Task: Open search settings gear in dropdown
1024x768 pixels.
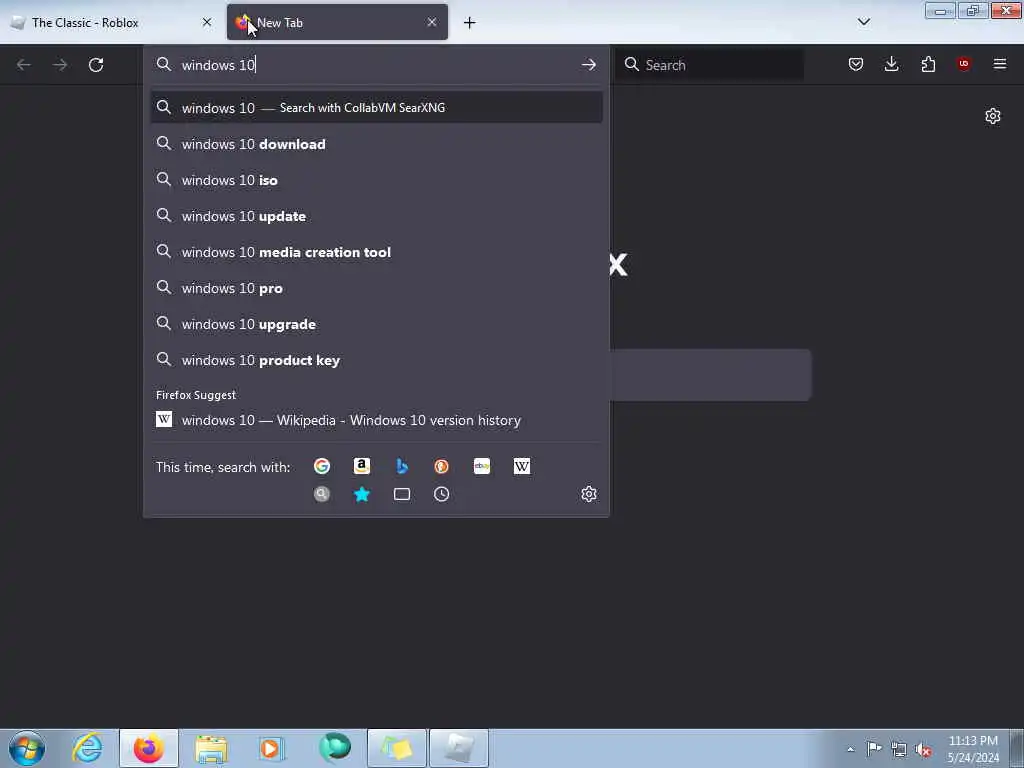Action: click(x=588, y=494)
